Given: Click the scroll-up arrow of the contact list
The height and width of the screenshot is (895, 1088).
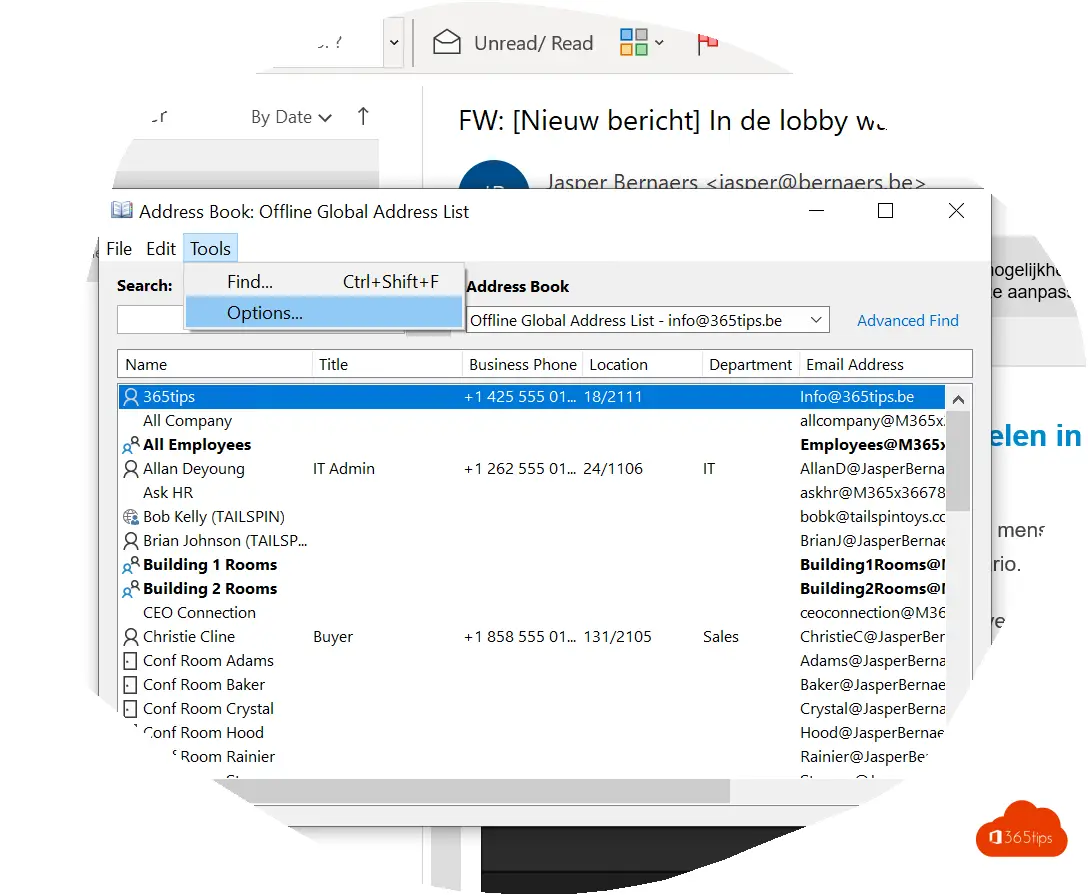Looking at the screenshot, I should (958, 399).
